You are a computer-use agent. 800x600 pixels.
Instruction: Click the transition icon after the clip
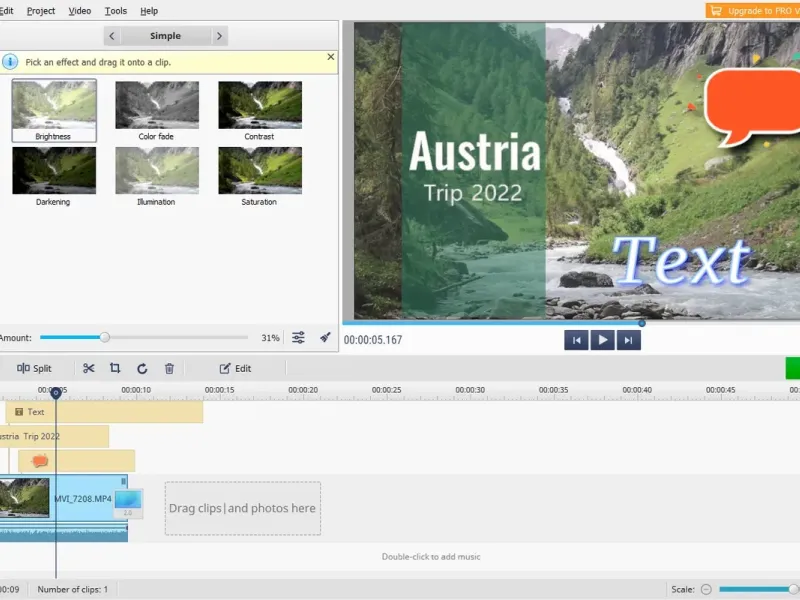[128, 503]
